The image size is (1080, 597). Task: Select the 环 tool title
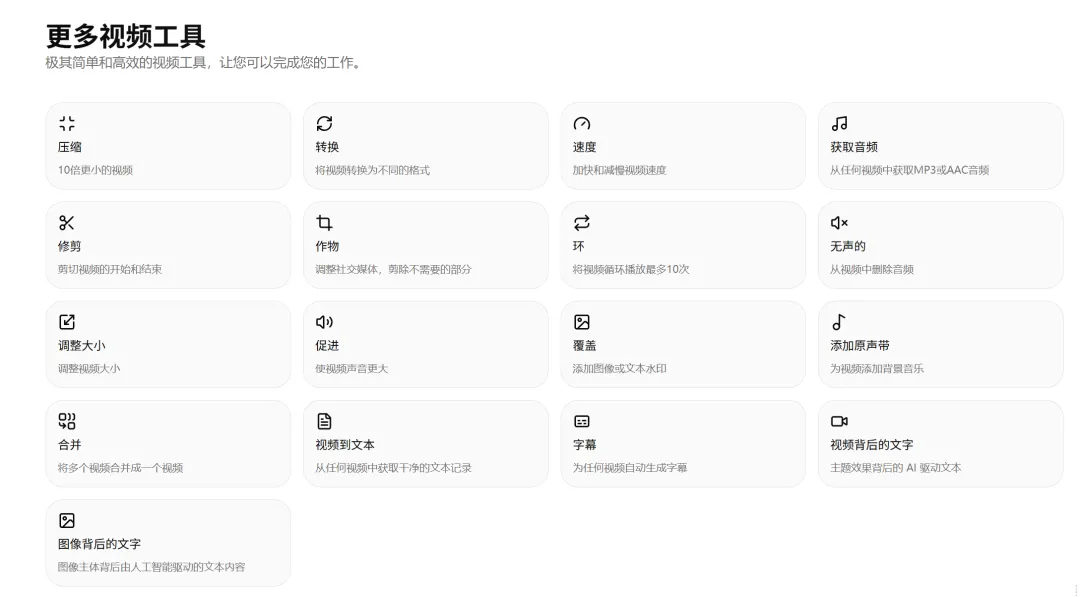click(x=579, y=246)
